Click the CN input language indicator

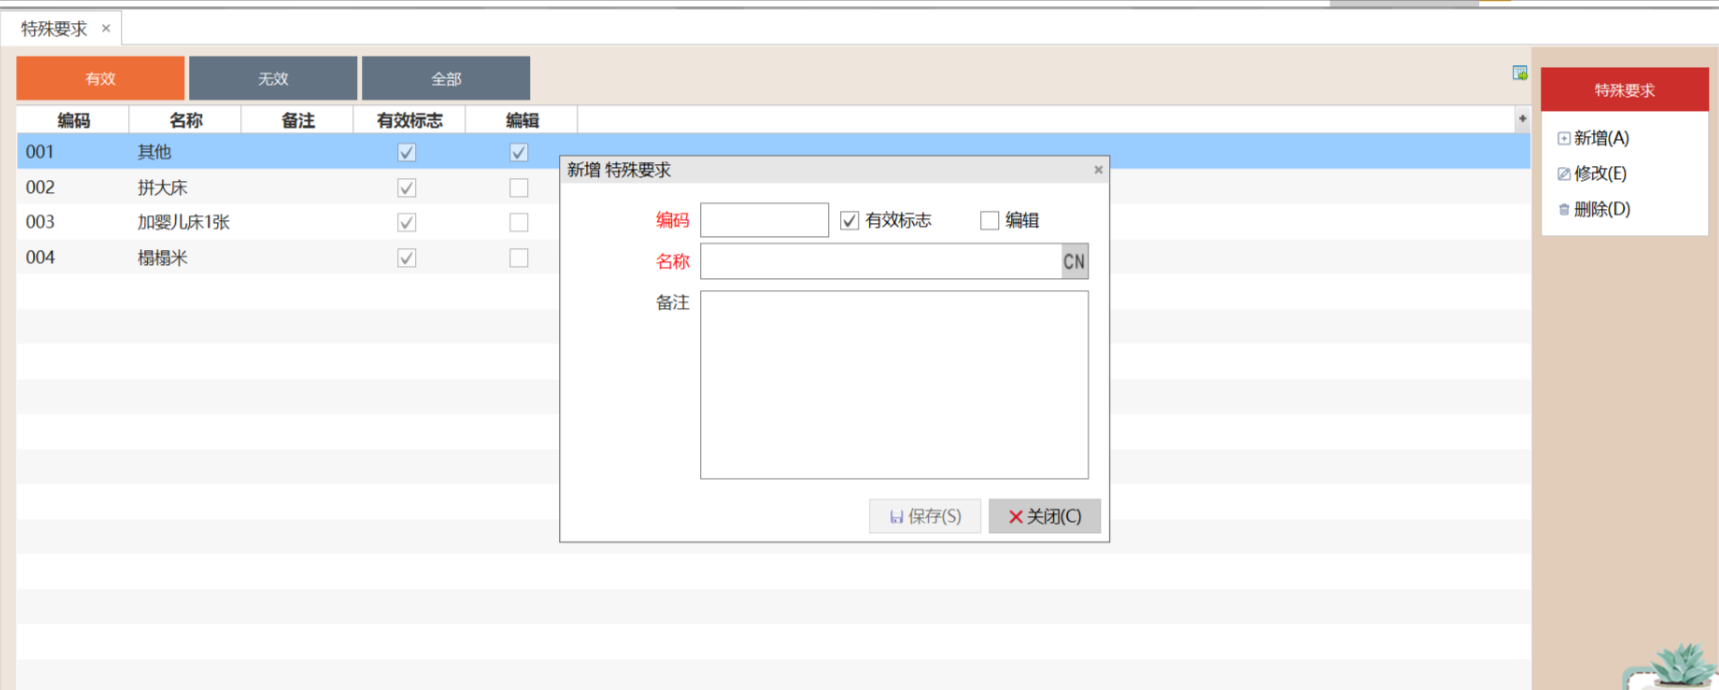1074,262
